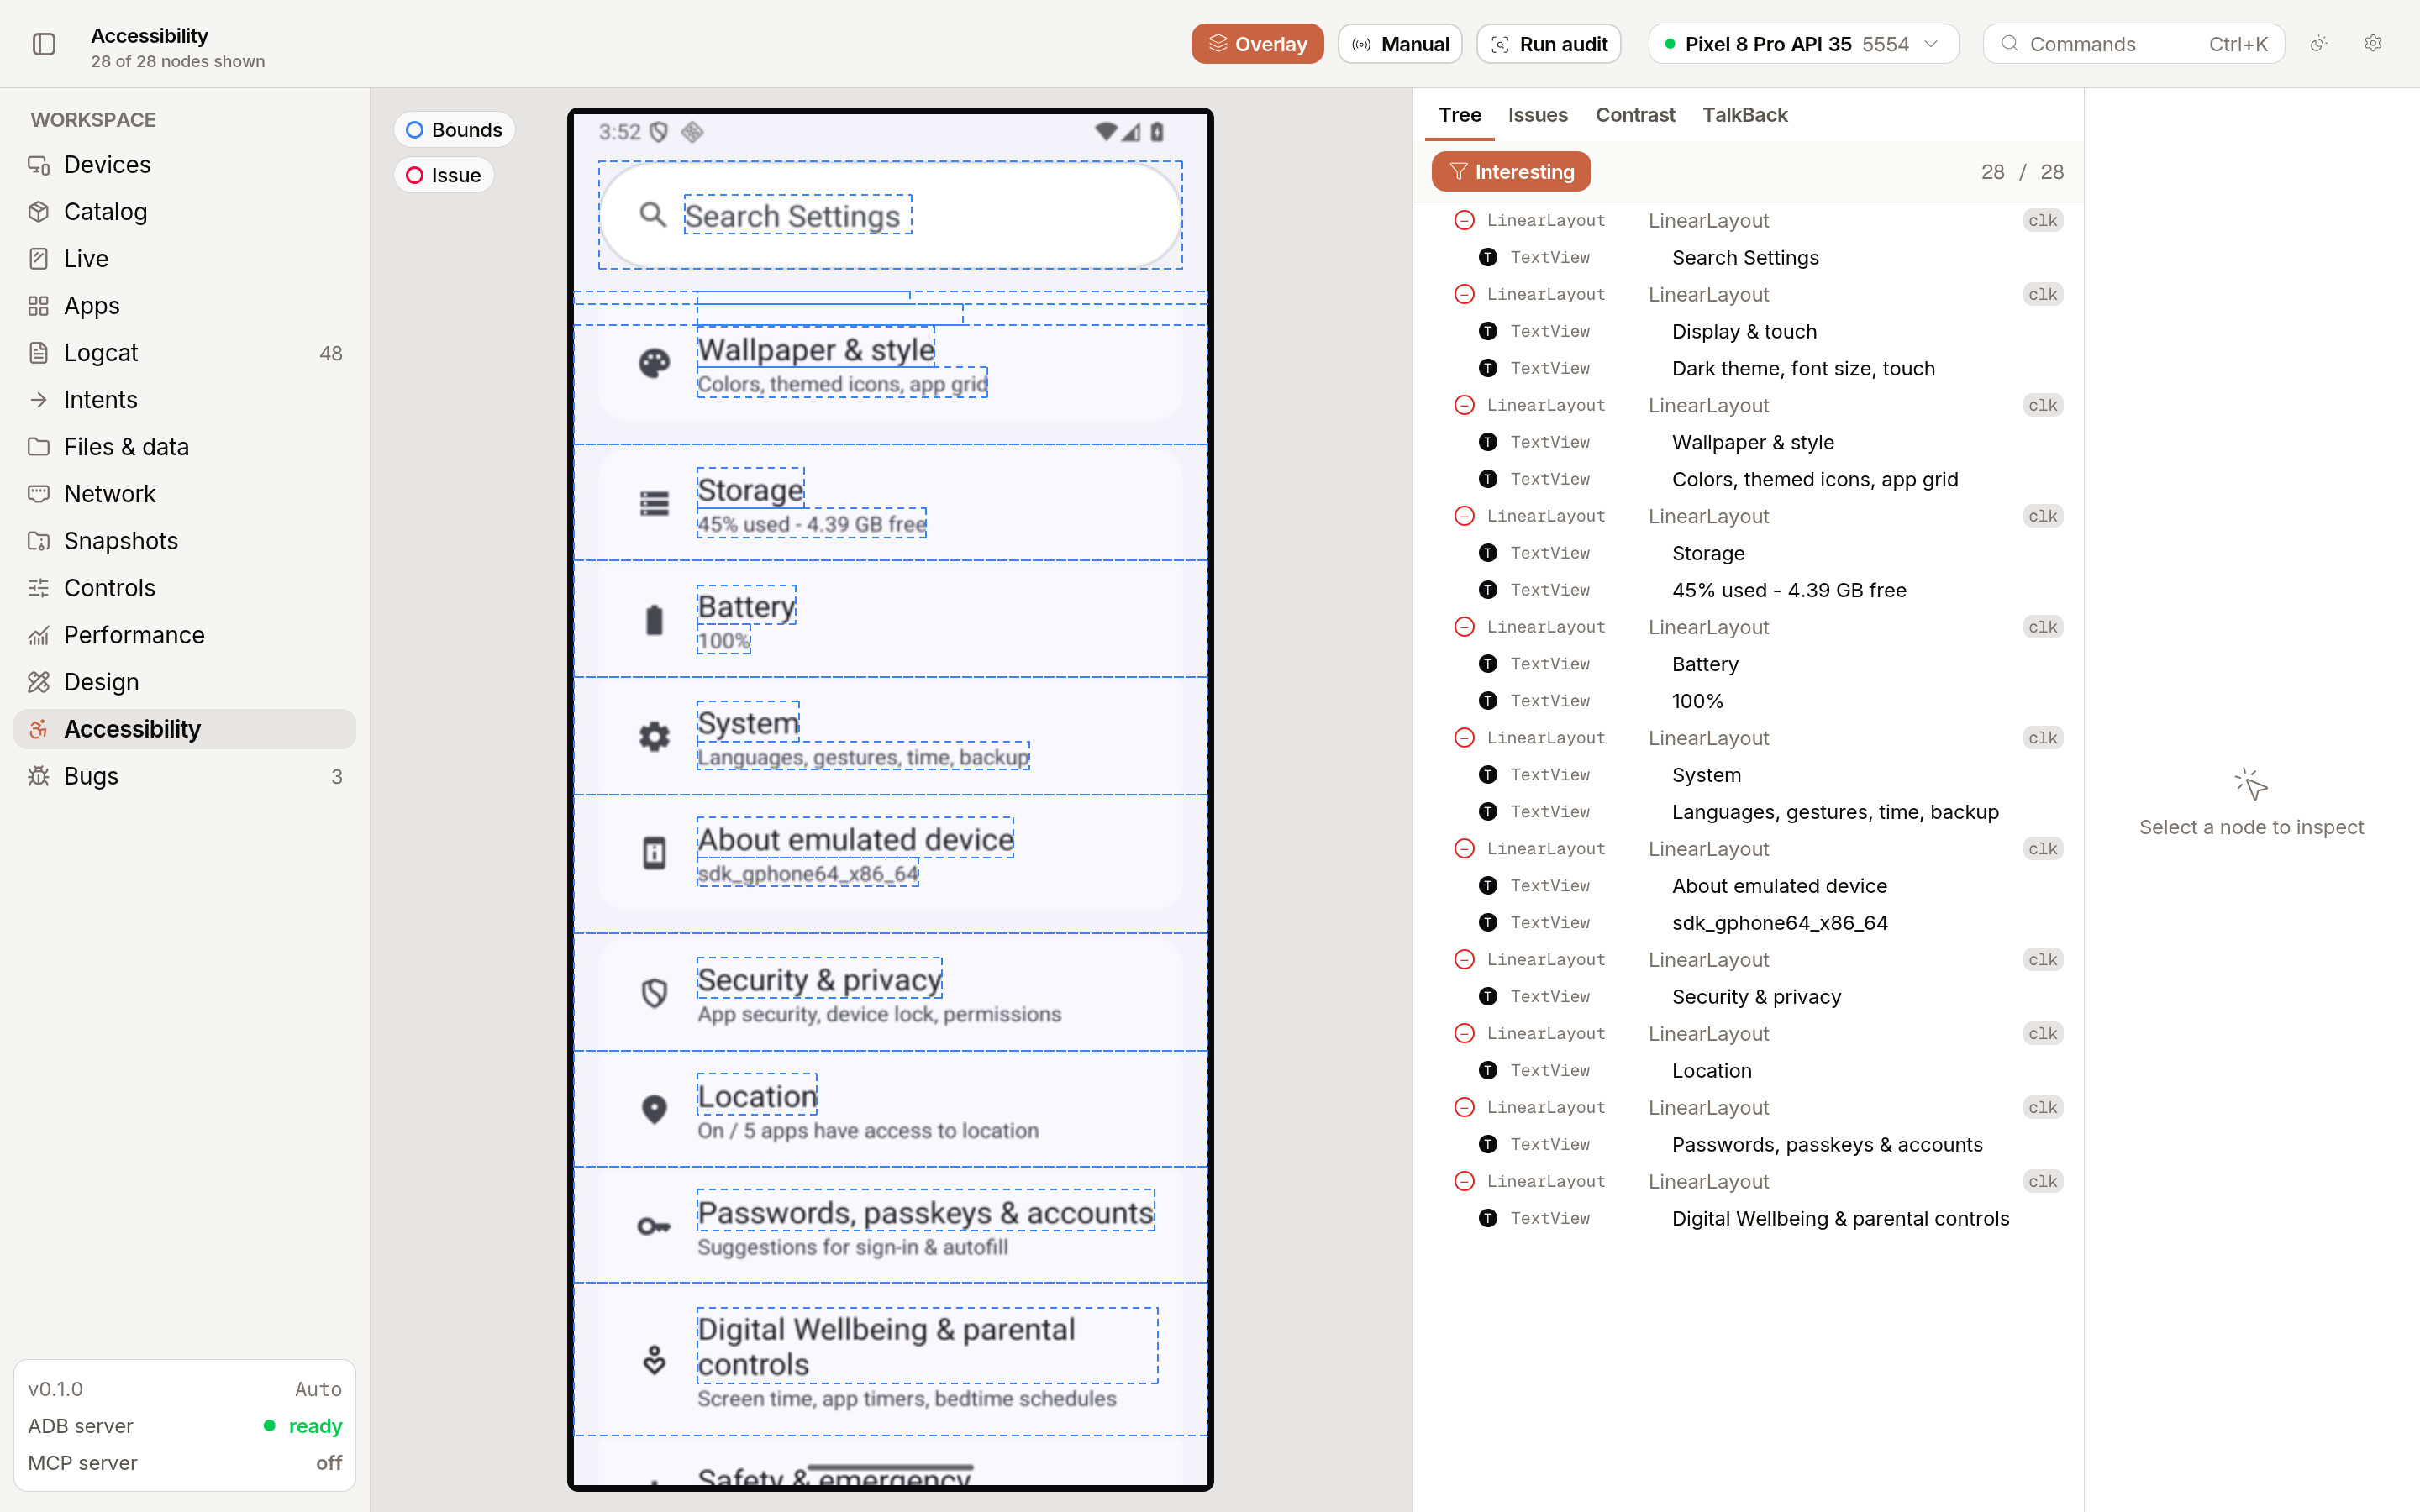Collapse the LinearLayout above Battery node
This screenshot has width=2420, height=1512.
point(1464,627)
